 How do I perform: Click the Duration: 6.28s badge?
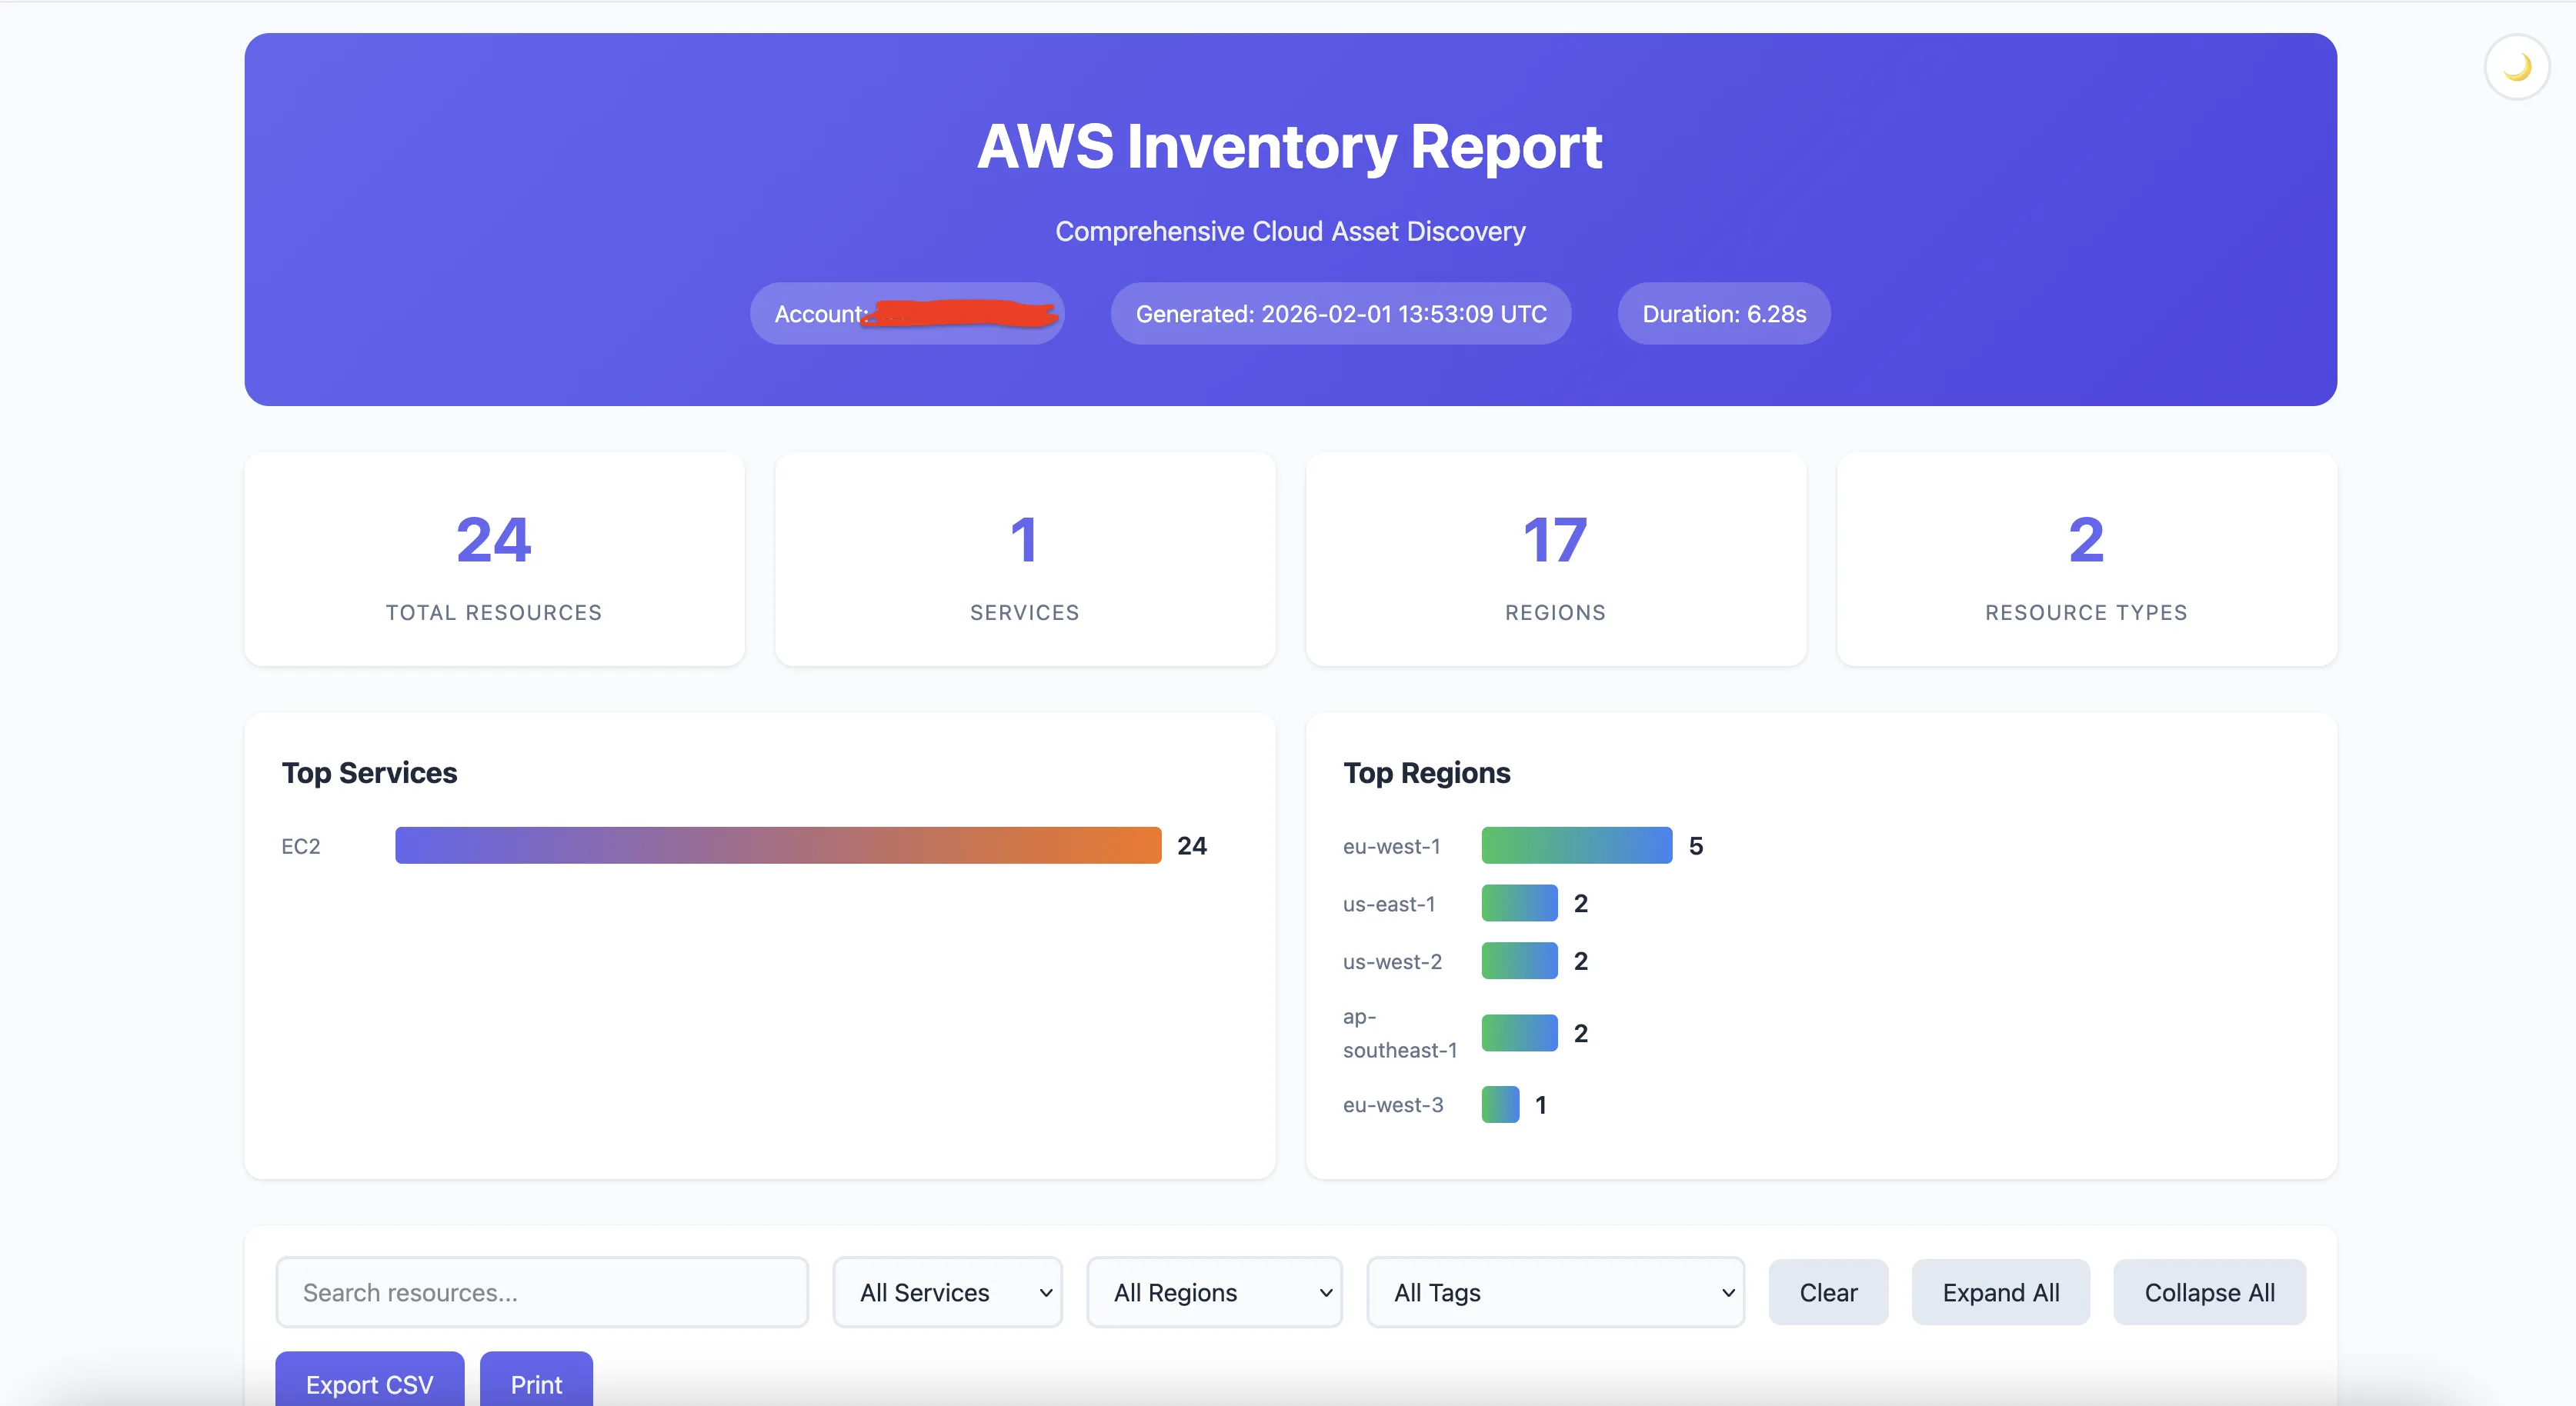point(1723,313)
